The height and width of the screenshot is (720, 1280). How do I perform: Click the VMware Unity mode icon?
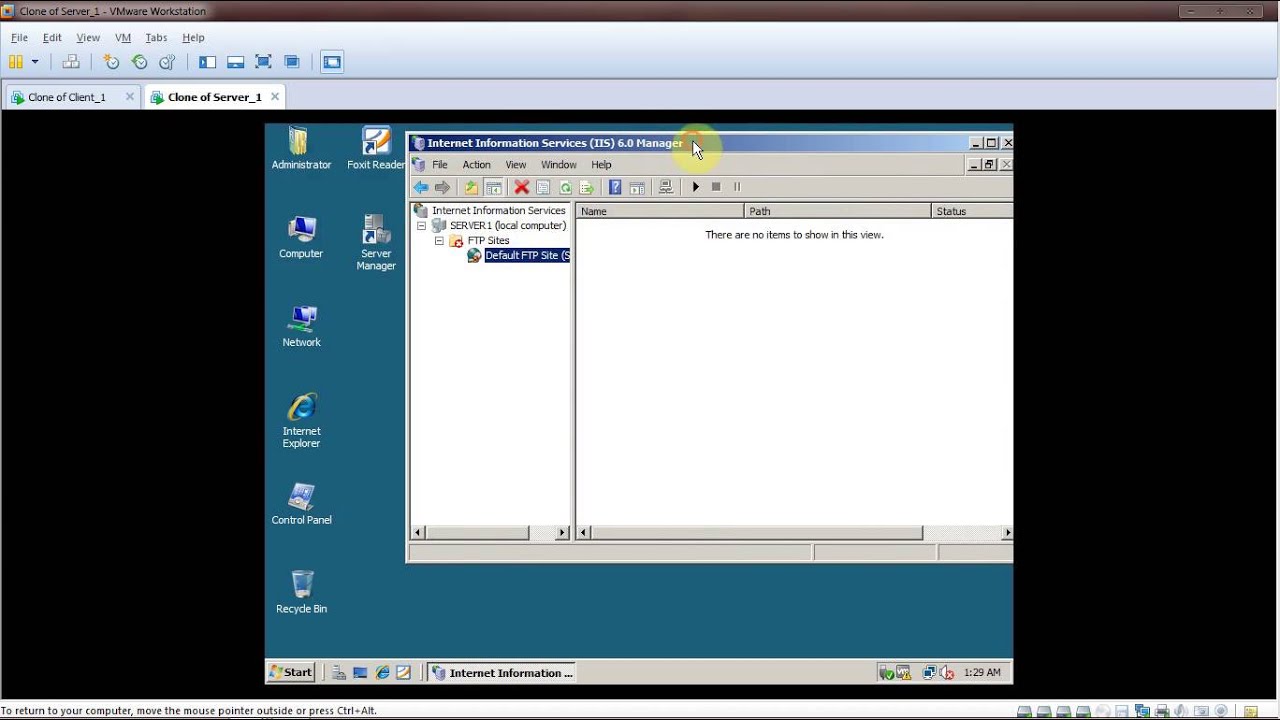(x=291, y=62)
